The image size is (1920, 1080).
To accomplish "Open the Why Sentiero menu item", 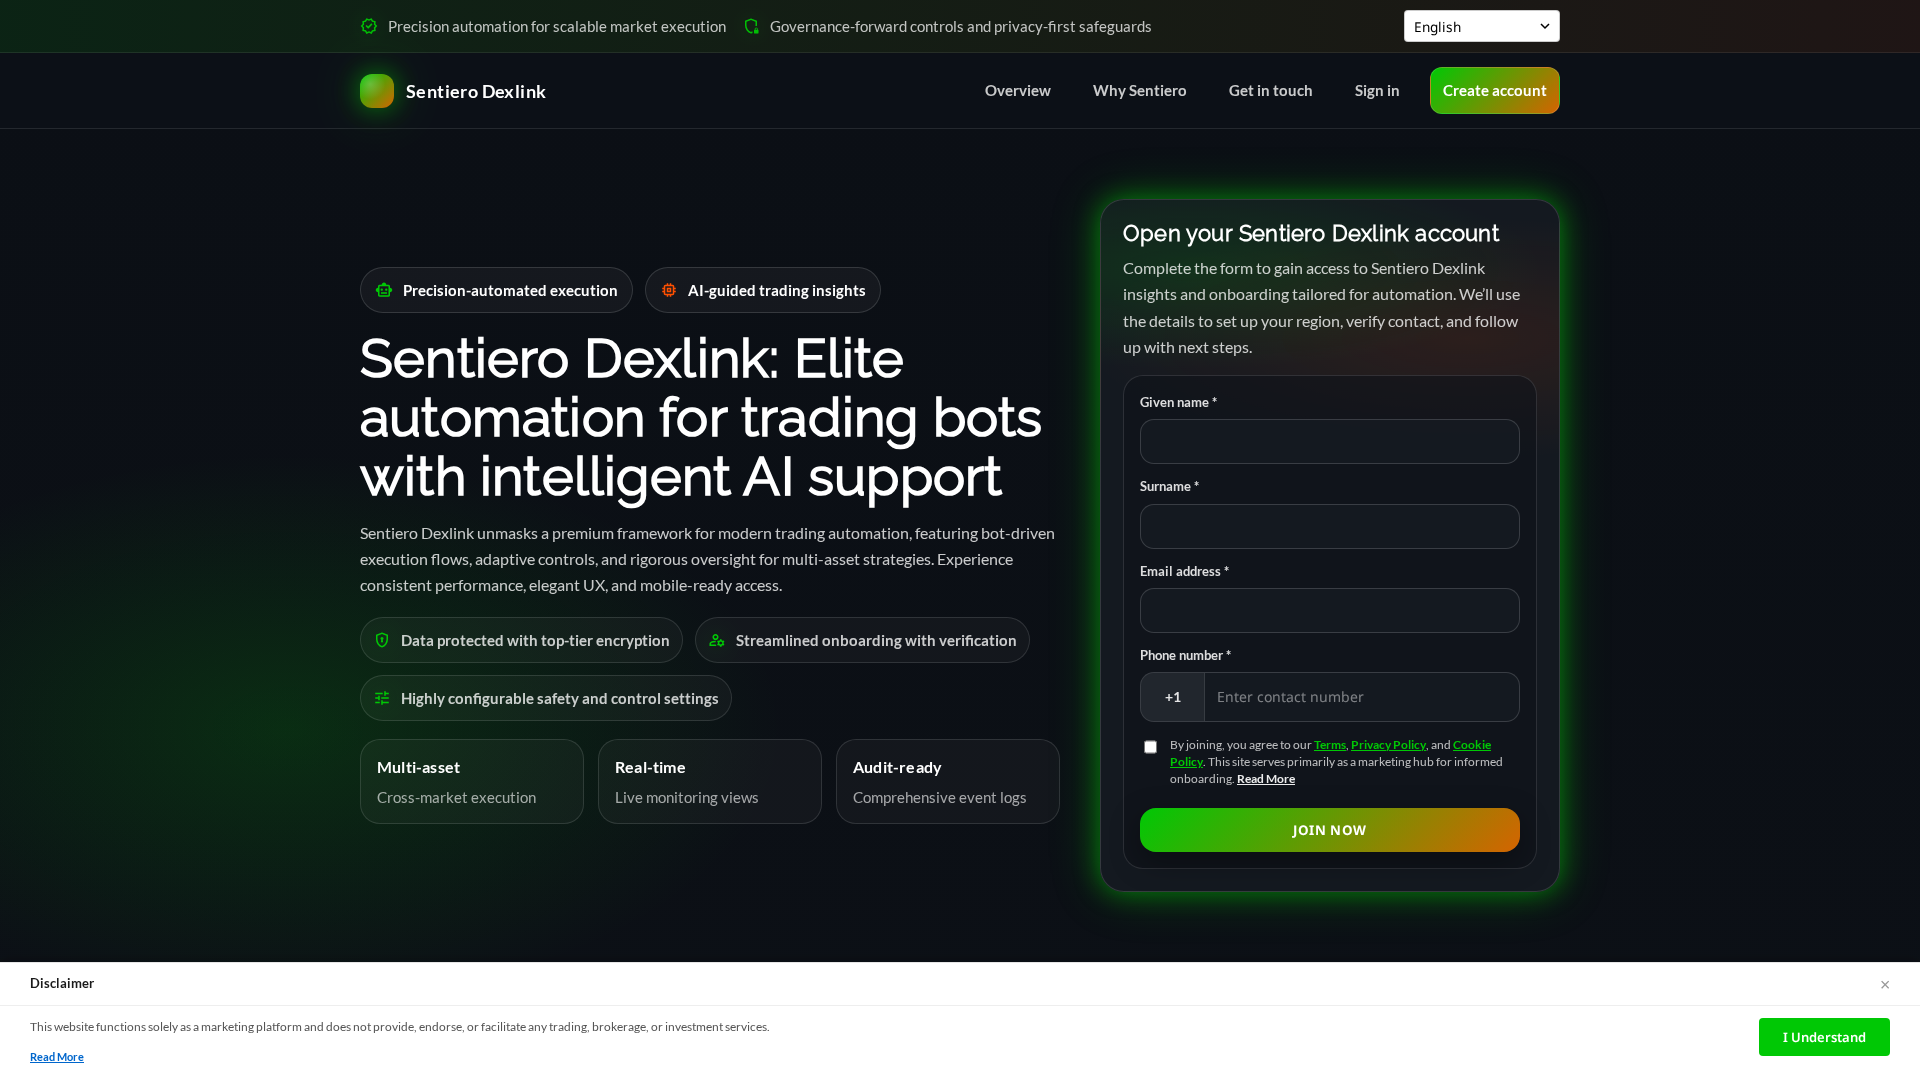I will click(x=1139, y=90).
